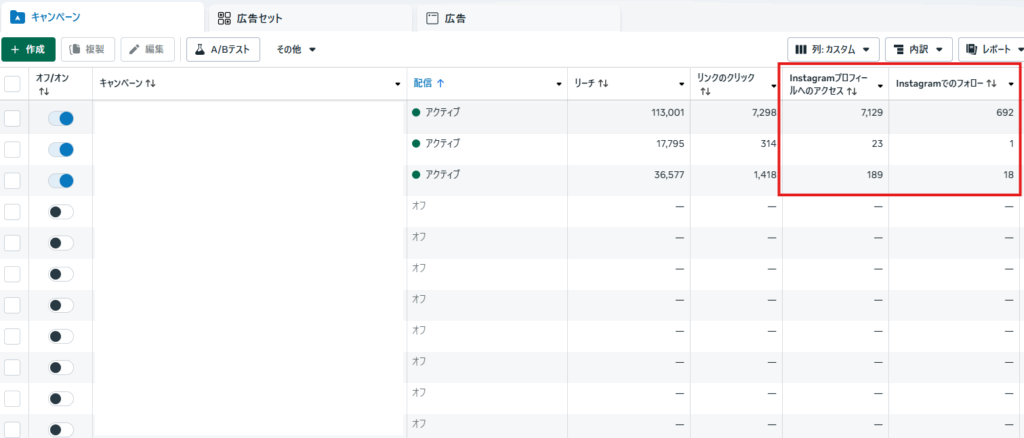
Task: Click the grid icon in the 広告セット tab
Action: pyautogui.click(x=224, y=18)
